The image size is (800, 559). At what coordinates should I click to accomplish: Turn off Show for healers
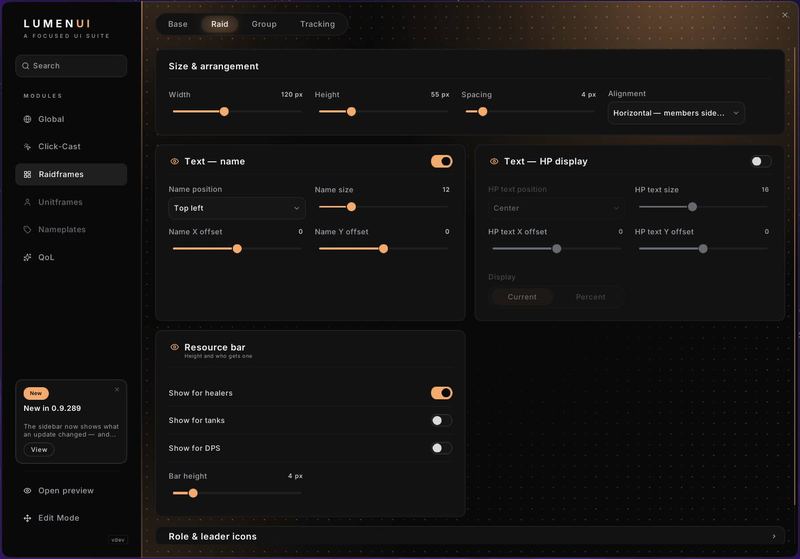tap(441, 393)
